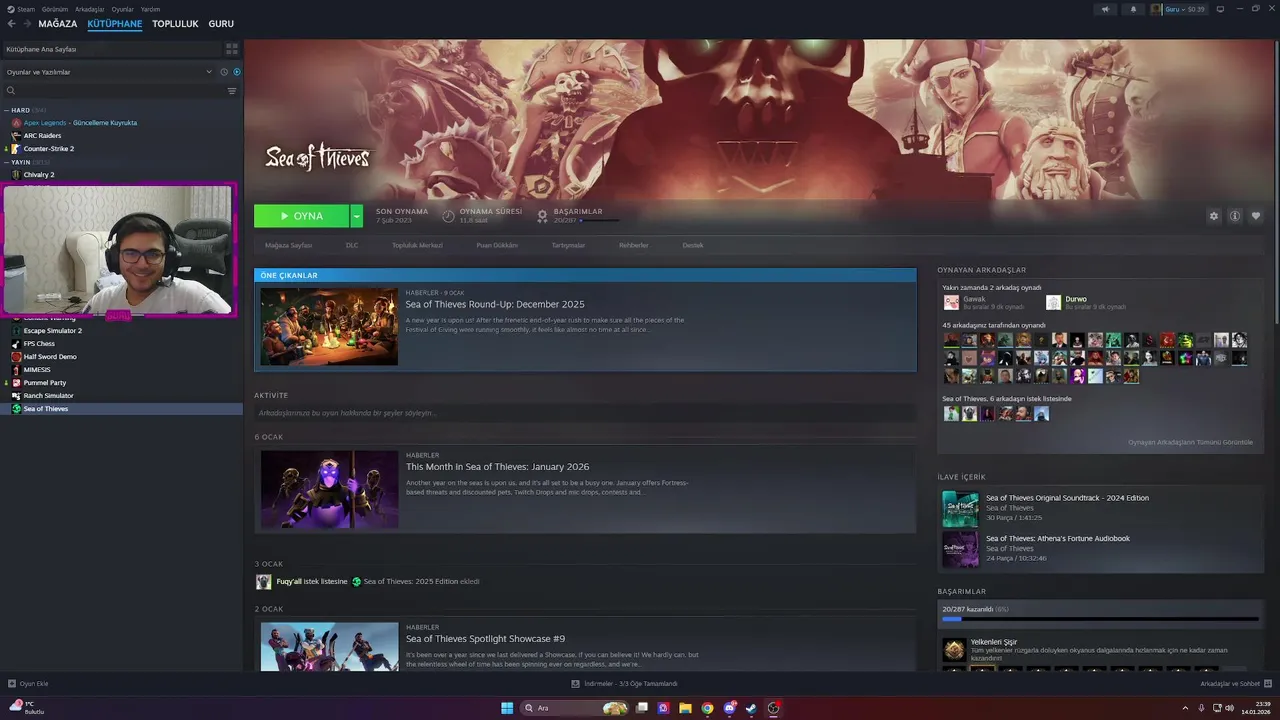Open Yelkenleri Şişir achievement icon
The image size is (1280, 720).
tap(955, 650)
